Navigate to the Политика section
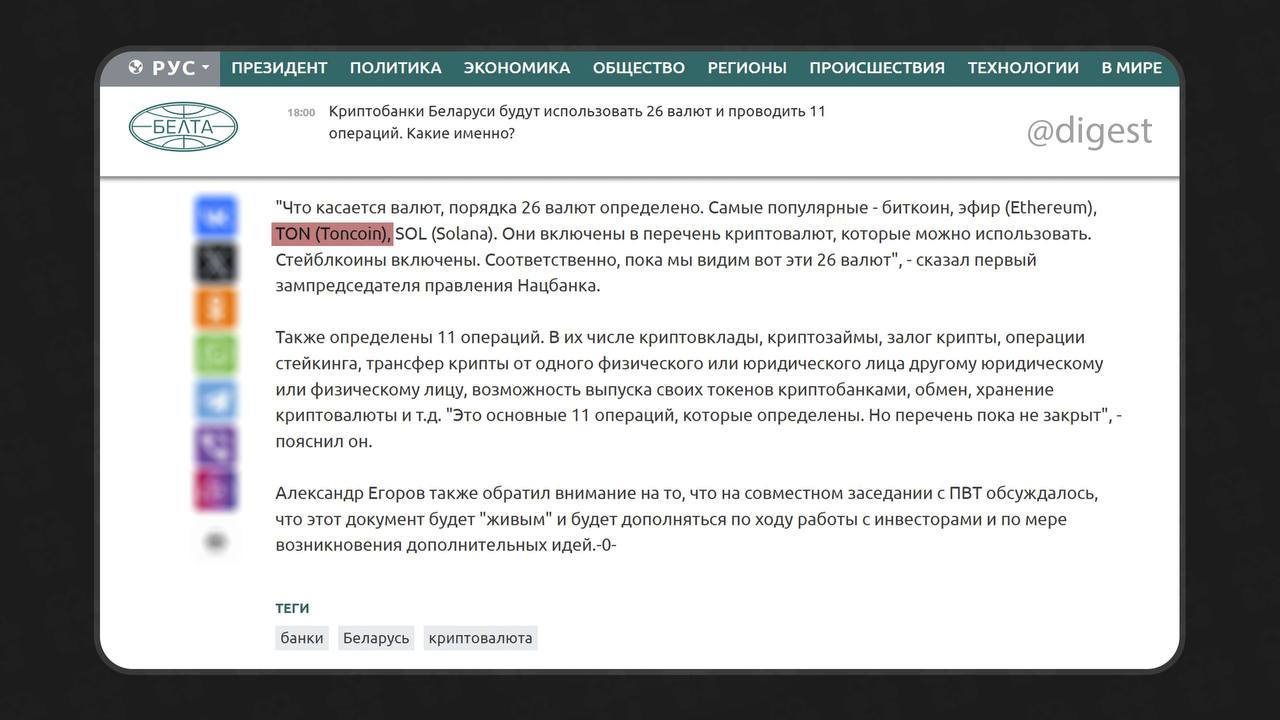Image resolution: width=1280 pixels, height=720 pixels. [x=395, y=68]
